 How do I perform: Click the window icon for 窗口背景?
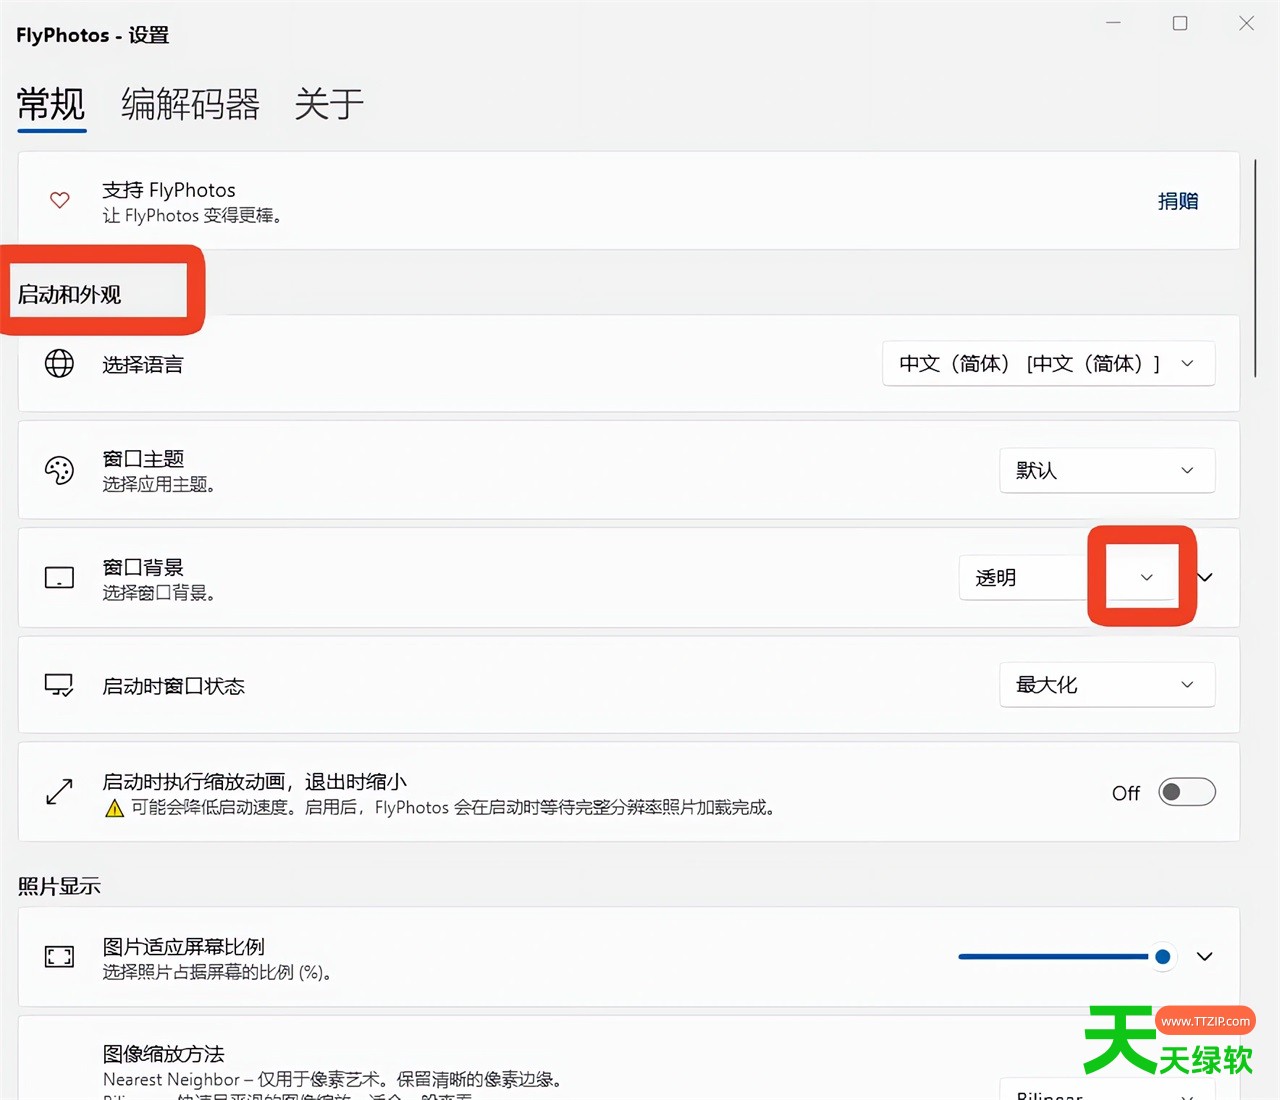tap(59, 578)
